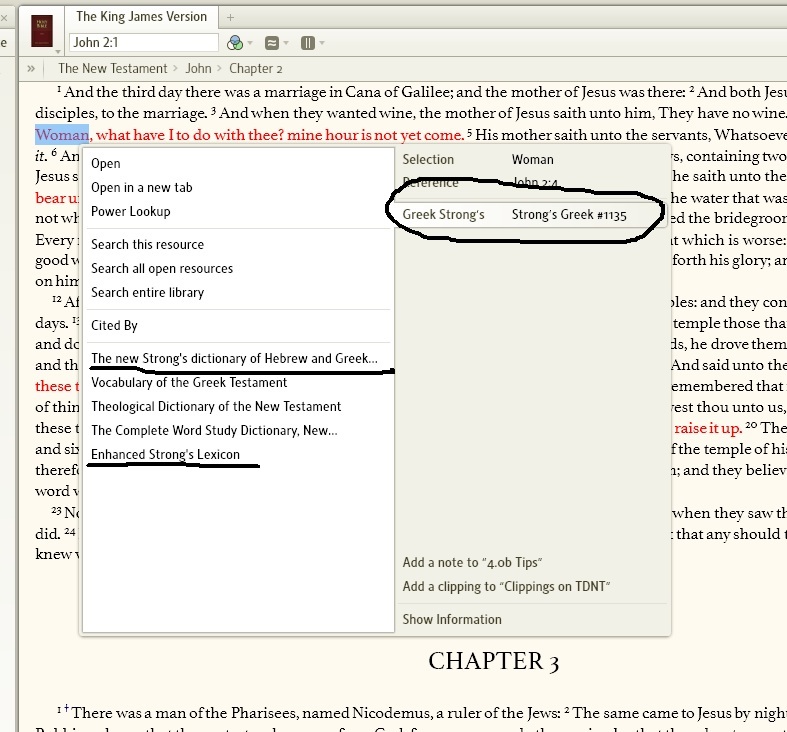The width and height of the screenshot is (787, 732).
Task: Select the Selection Woman row
Action: tap(532, 160)
